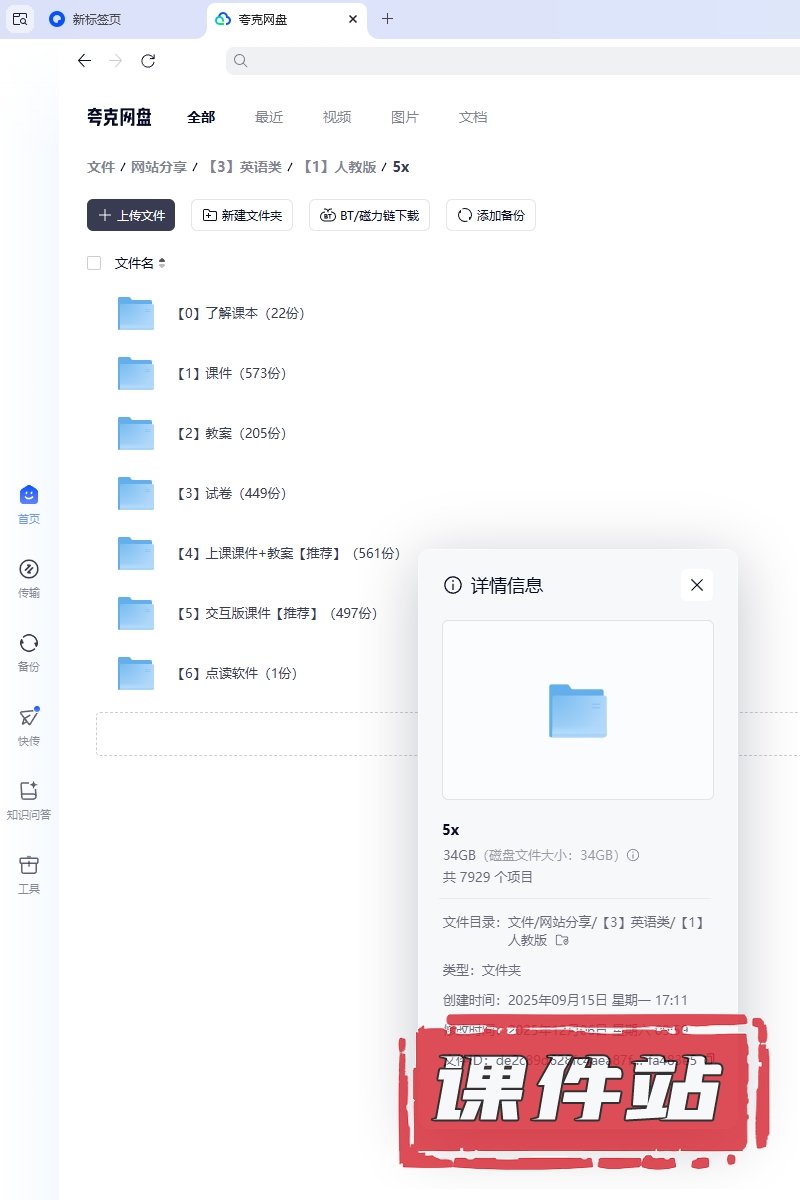Open the 知识问答 sidebar icon
This screenshot has height=1200, width=800.
tap(29, 792)
